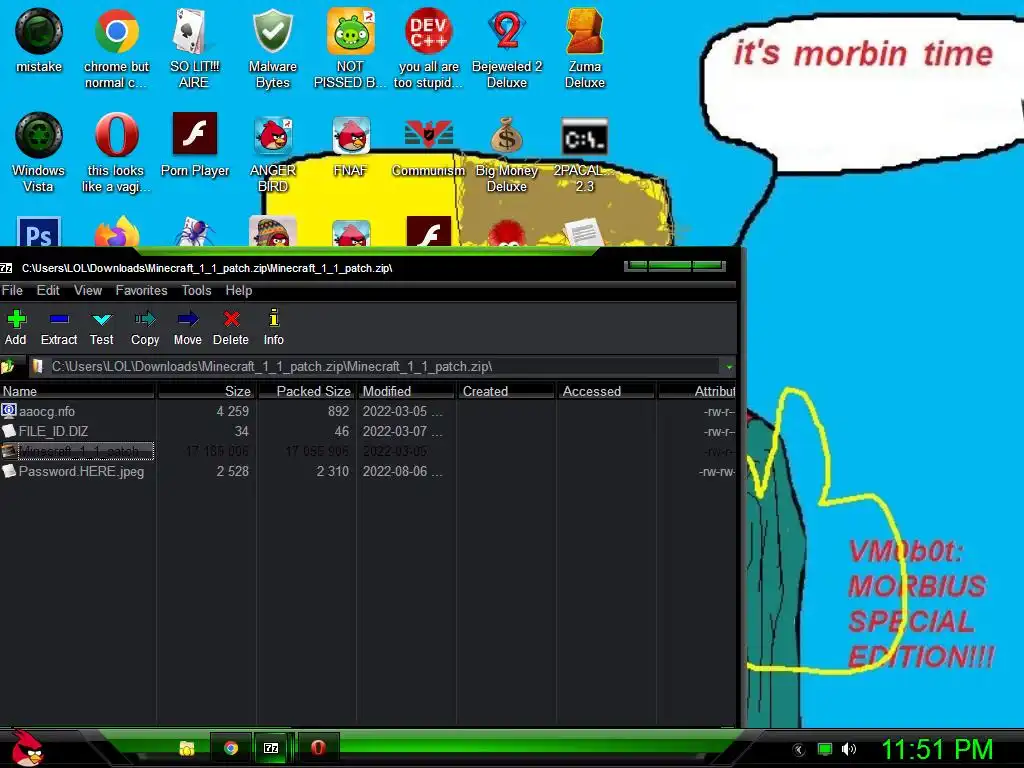Open Chrome from the taskbar
The width and height of the screenshot is (1024, 768).
tap(231, 748)
